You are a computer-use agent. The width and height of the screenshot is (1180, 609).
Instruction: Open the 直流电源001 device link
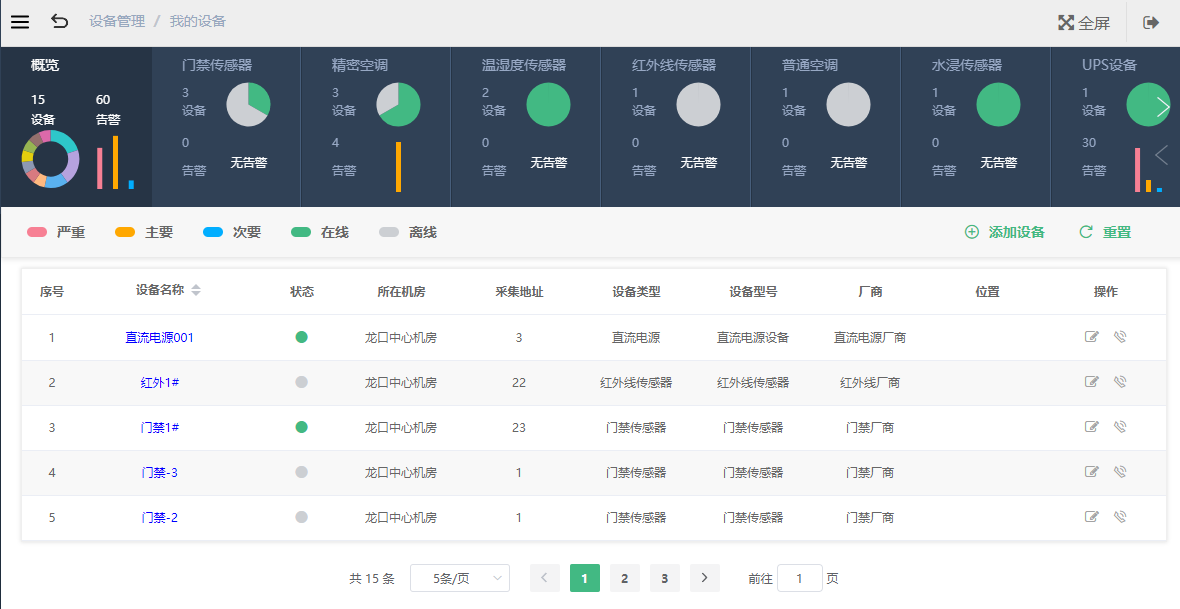[x=160, y=338]
